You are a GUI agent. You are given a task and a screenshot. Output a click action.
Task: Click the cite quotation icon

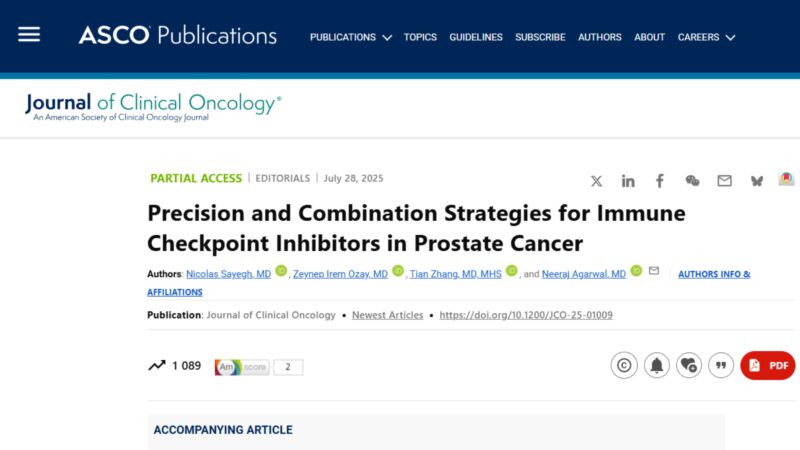pyautogui.click(x=721, y=365)
